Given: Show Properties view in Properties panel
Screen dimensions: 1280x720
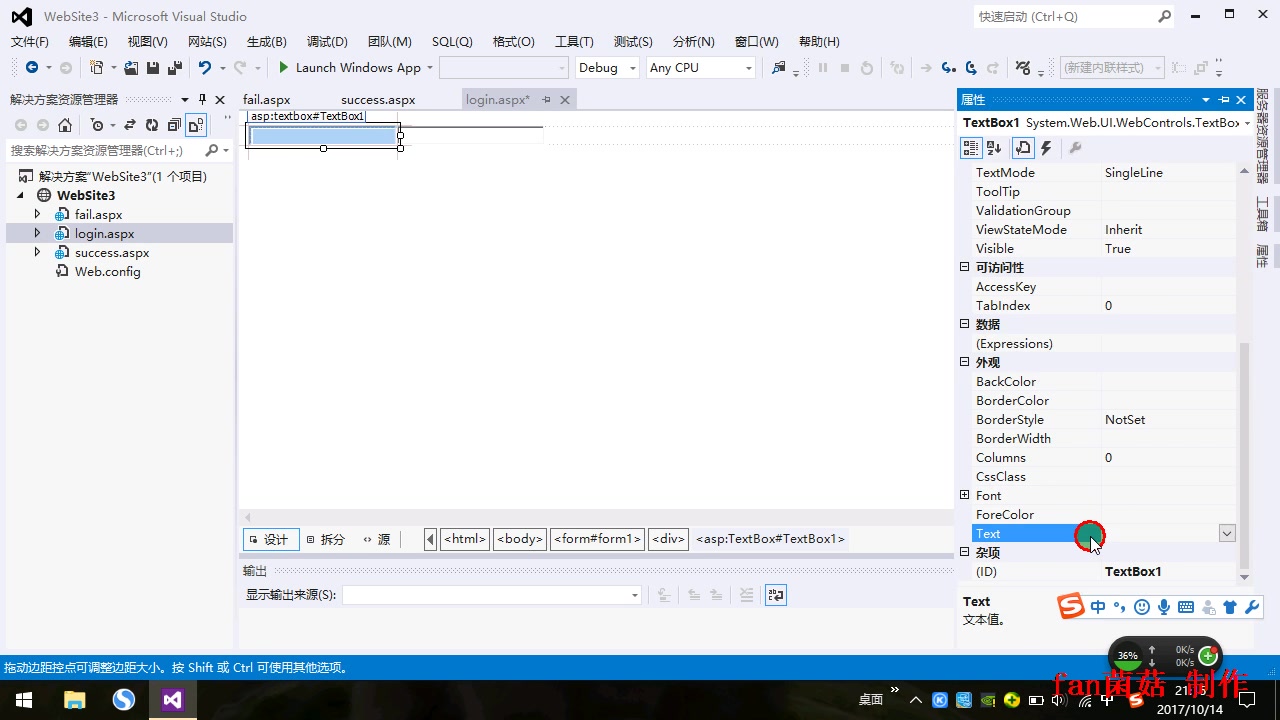Looking at the screenshot, I should pos(1023,148).
